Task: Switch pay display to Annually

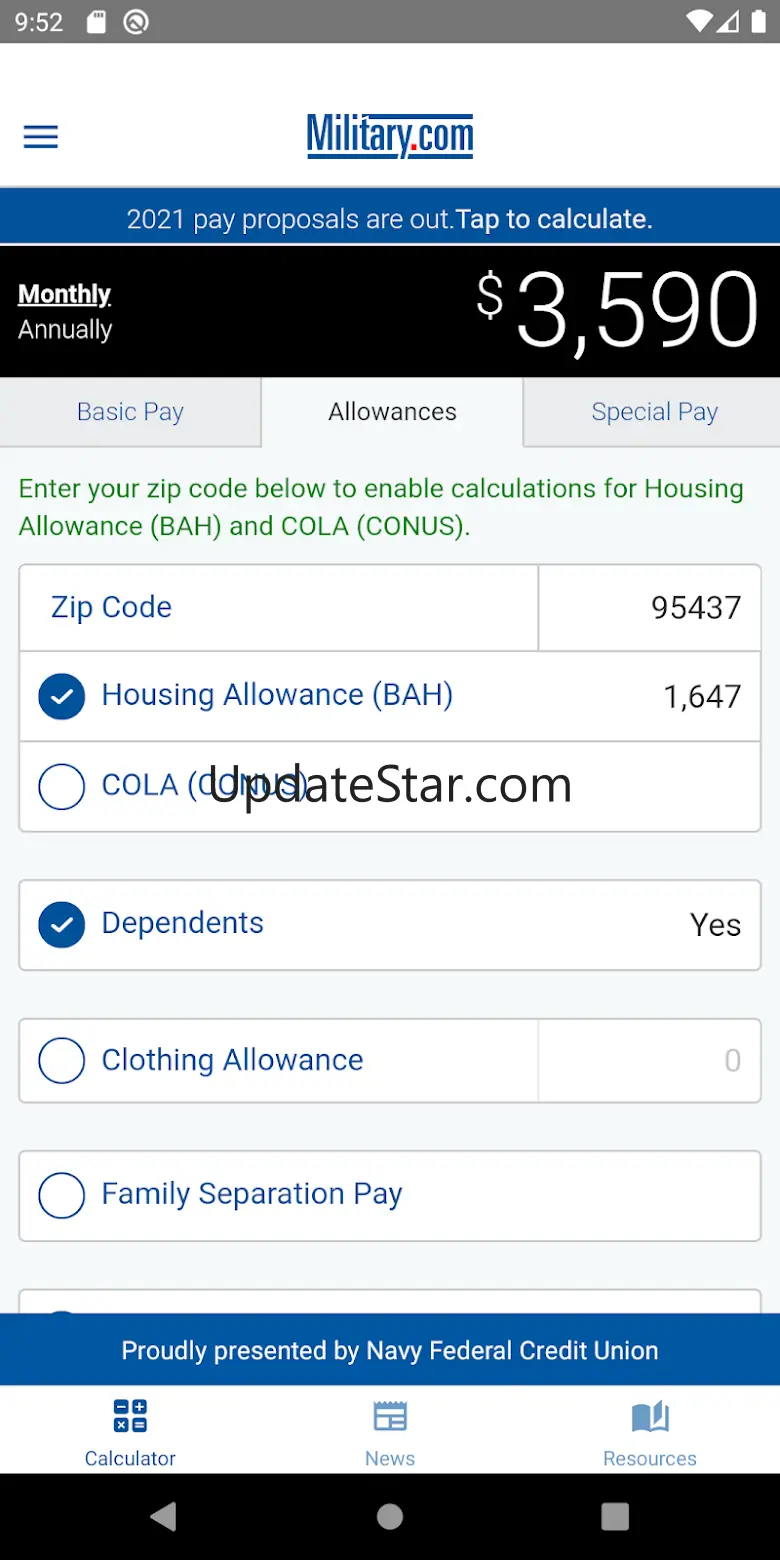Action: coord(65,330)
